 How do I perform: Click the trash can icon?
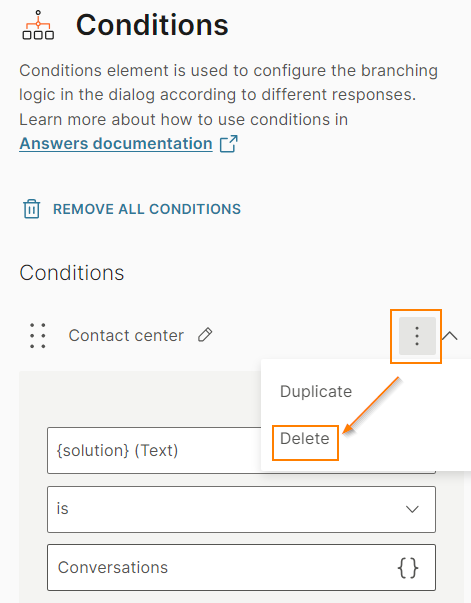pos(32,209)
